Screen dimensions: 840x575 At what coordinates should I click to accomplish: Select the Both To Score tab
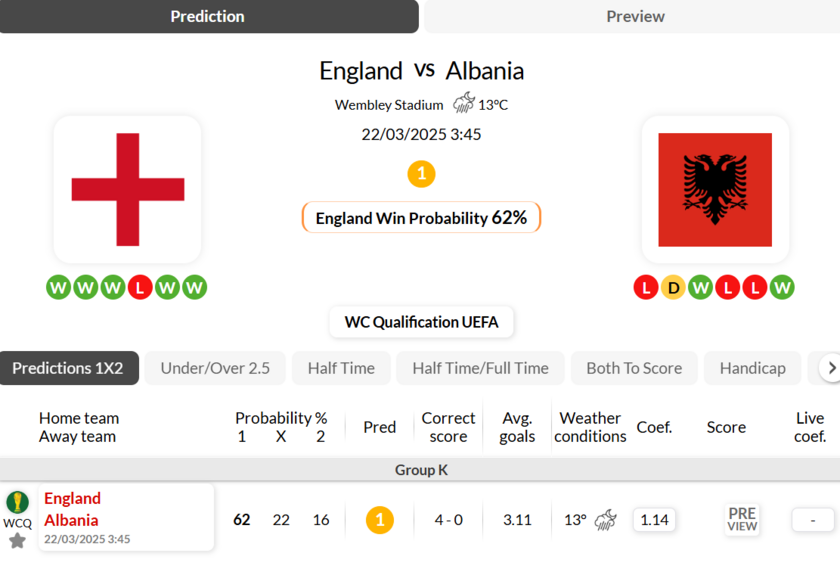[634, 368]
